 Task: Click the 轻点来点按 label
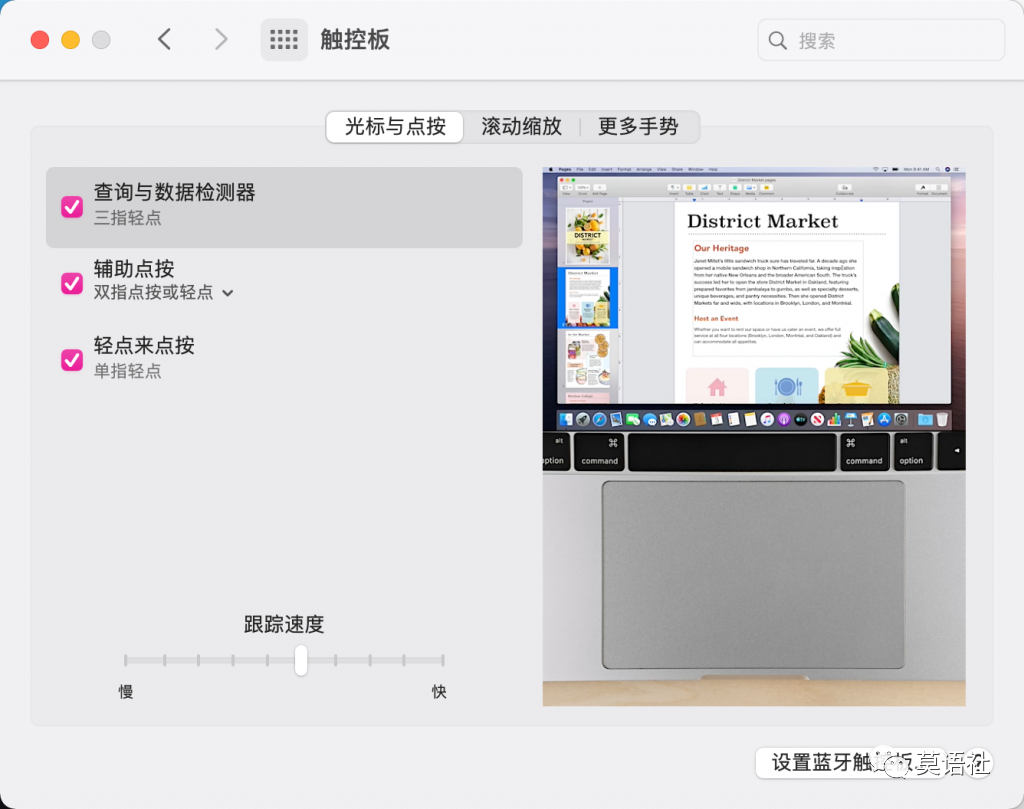(x=144, y=345)
